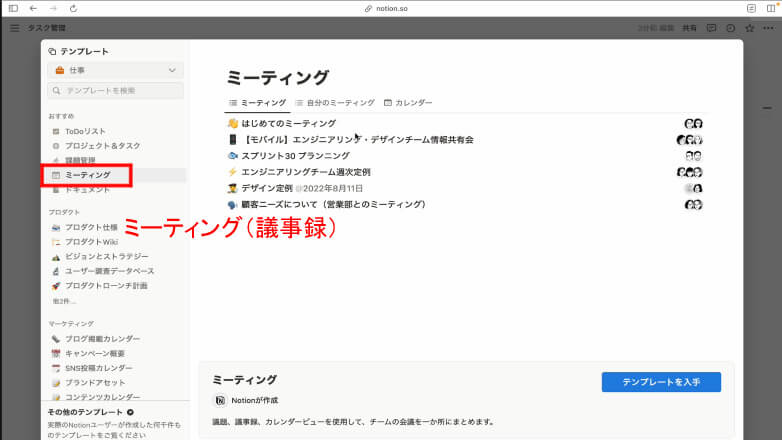Image resolution: width=782 pixels, height=440 pixels.
Task: Click the template search field
Action: pyautogui.click(x=115, y=91)
